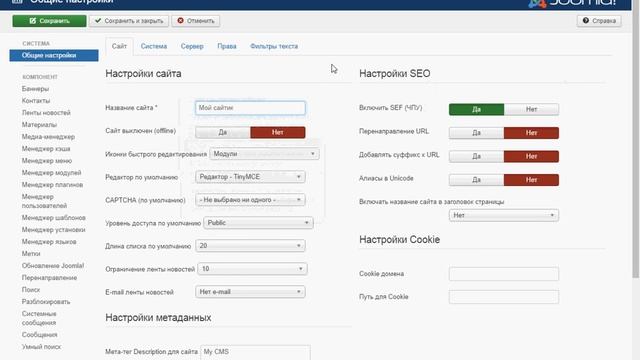The image size is (640, 360).
Task: Click the green Сохранить save button
Action: click(x=49, y=21)
